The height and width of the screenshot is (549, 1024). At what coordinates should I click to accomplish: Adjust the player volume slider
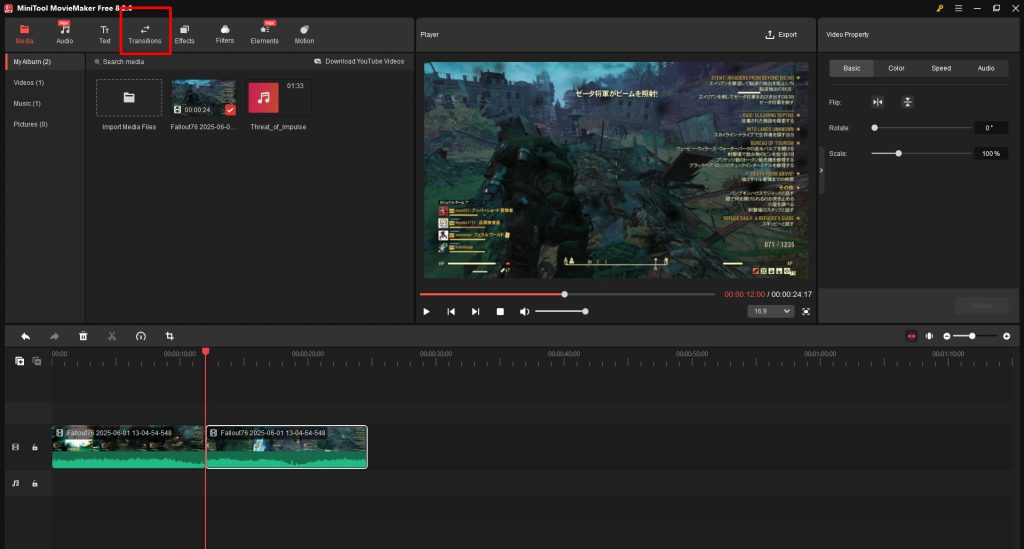[561, 311]
